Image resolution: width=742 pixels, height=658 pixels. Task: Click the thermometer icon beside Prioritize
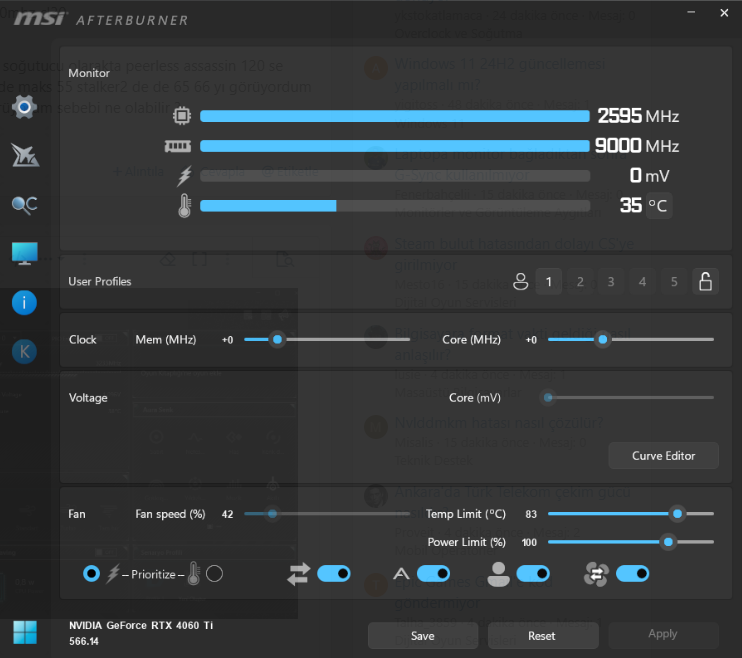(194, 574)
